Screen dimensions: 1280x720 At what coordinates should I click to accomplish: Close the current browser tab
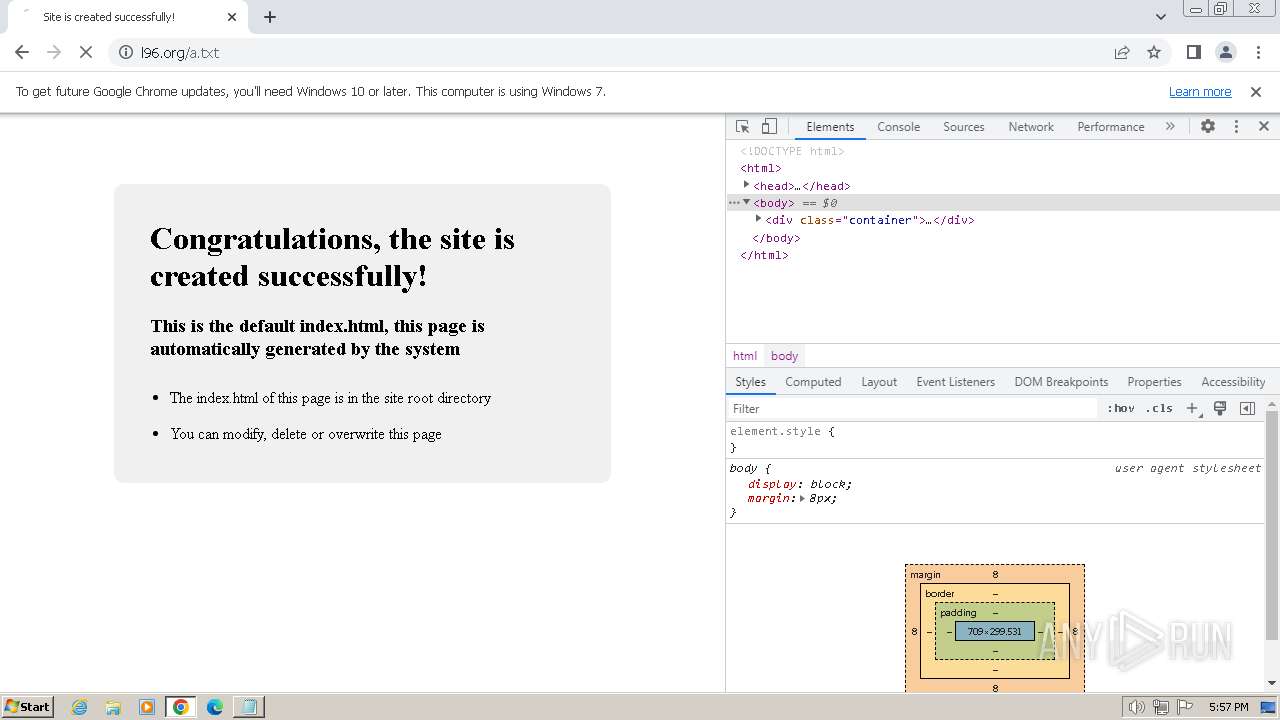coord(232,17)
